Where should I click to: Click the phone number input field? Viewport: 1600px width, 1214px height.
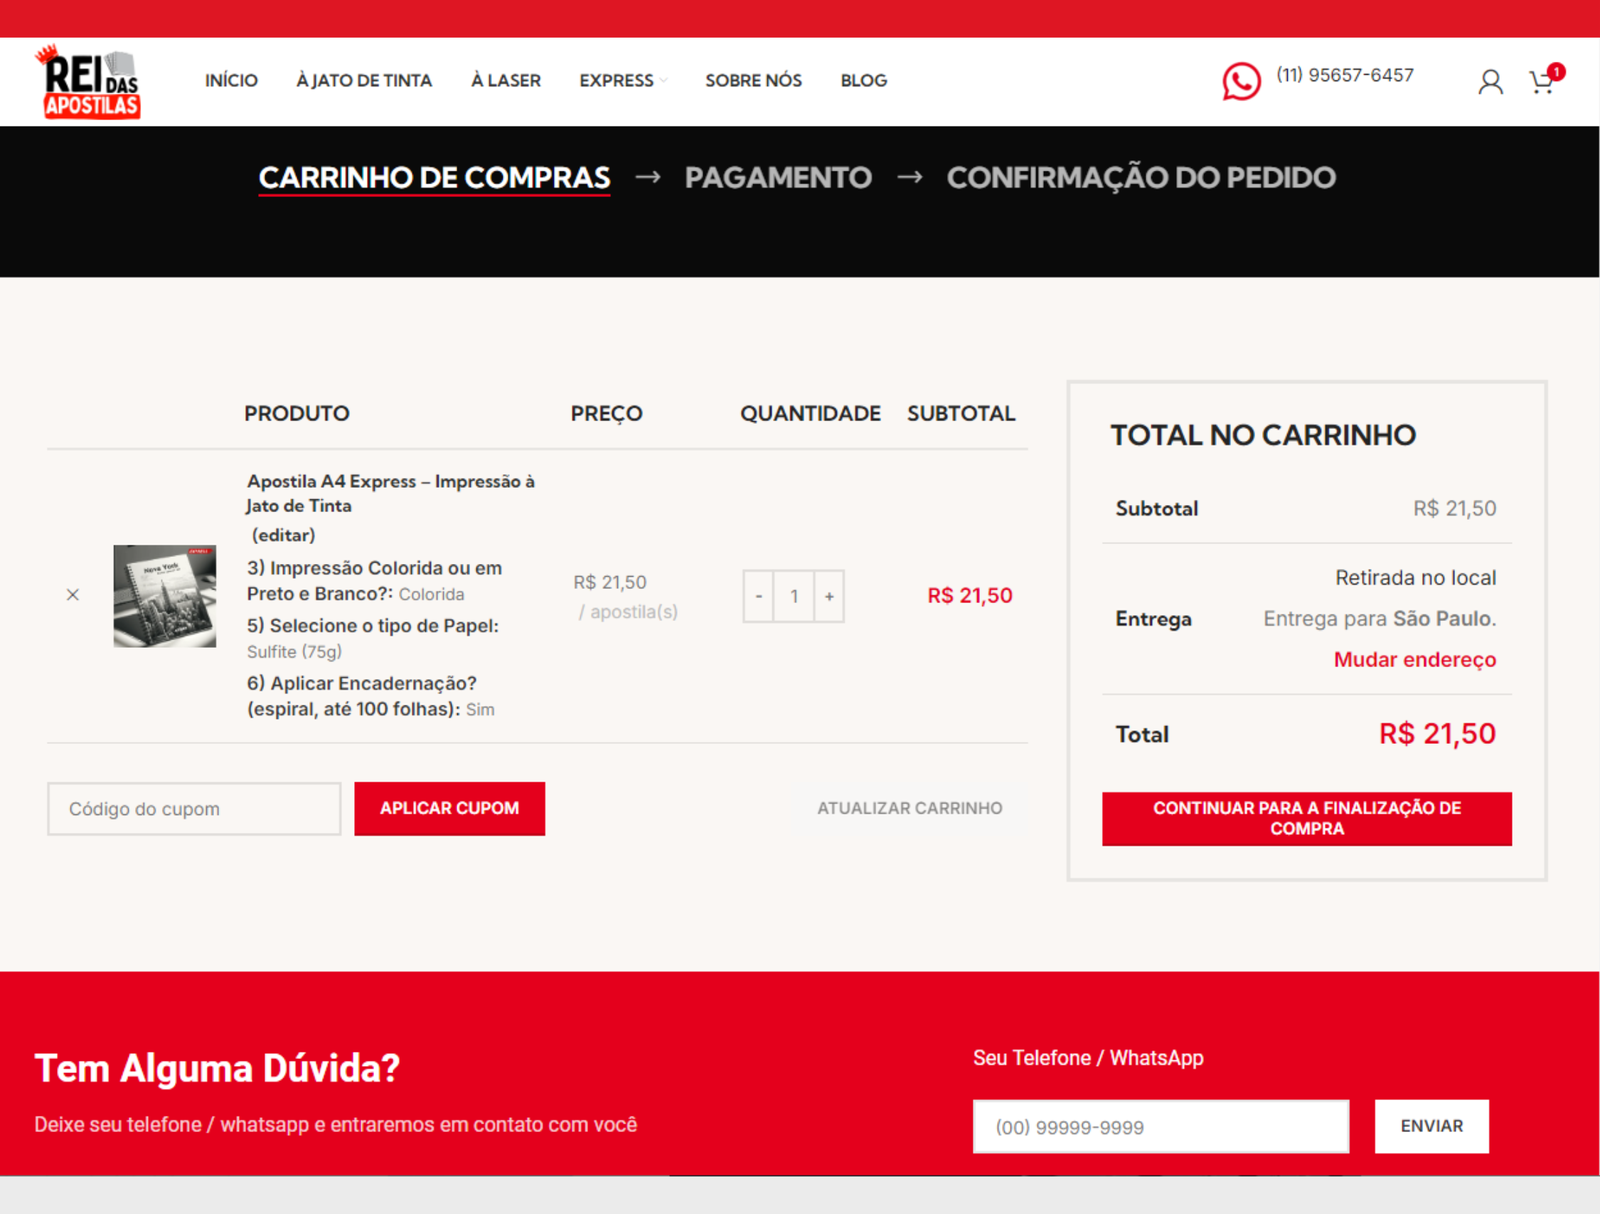[1160, 1127]
